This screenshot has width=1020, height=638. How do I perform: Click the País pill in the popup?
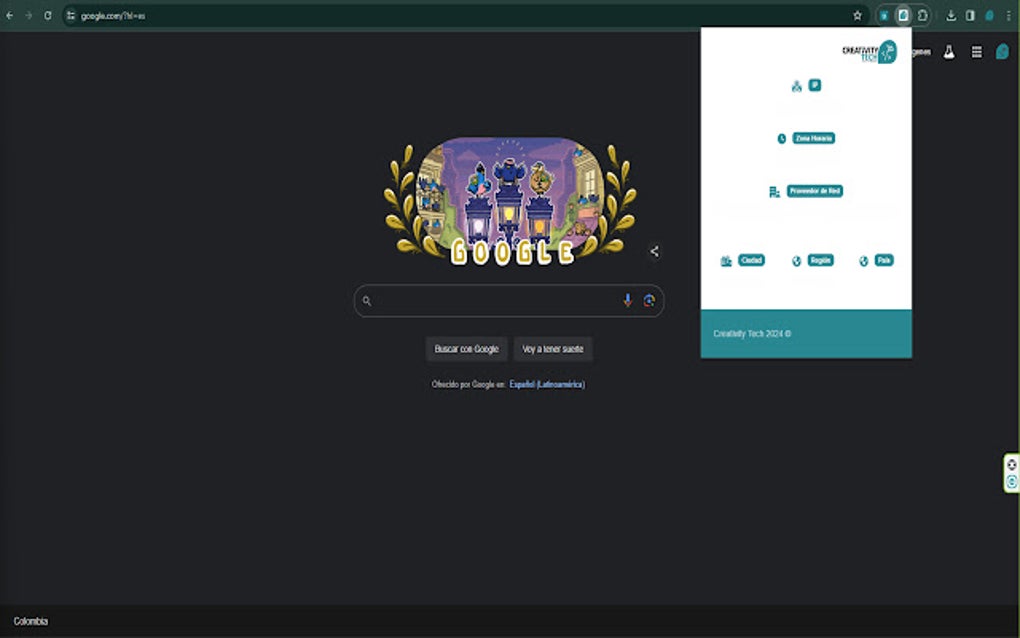pyautogui.click(x=882, y=260)
